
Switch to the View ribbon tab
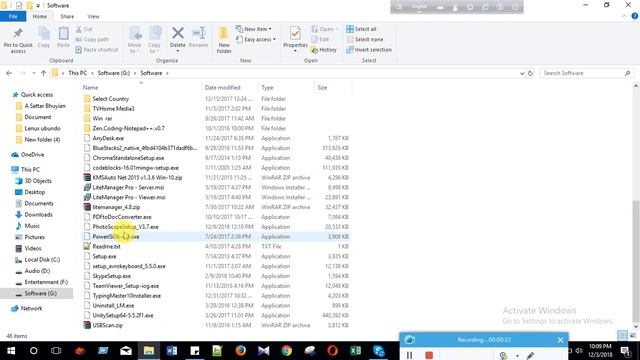tap(93, 16)
